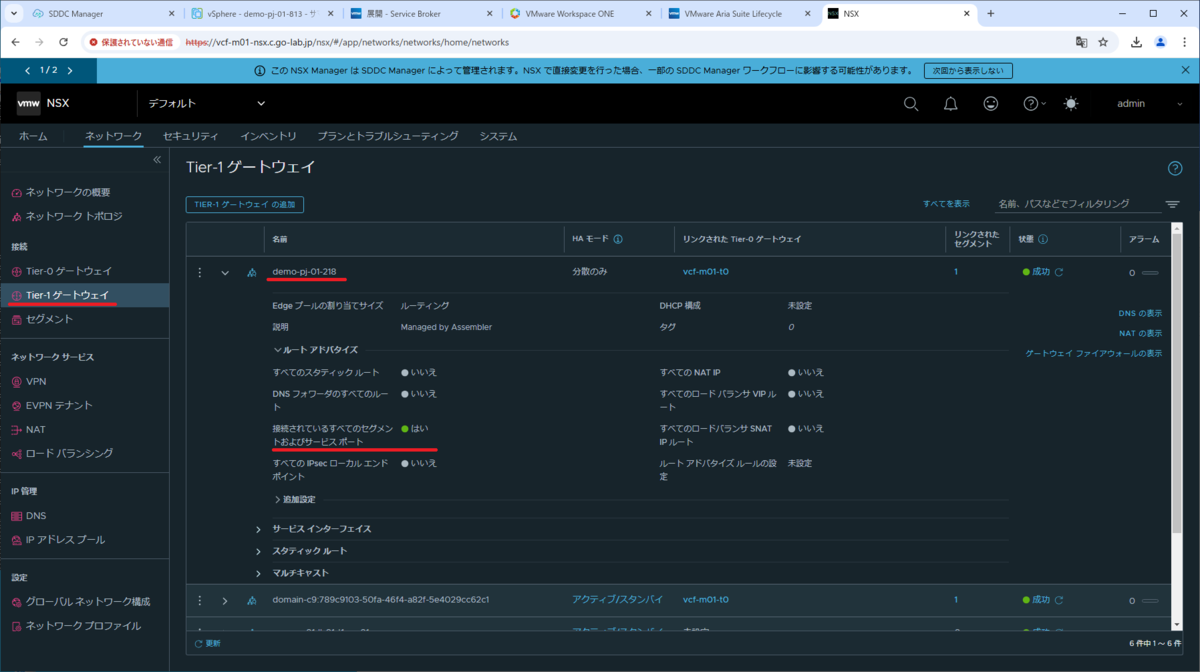Open ネットワークの概要 in sidebar
This screenshot has width=1200, height=672.
click(67, 192)
